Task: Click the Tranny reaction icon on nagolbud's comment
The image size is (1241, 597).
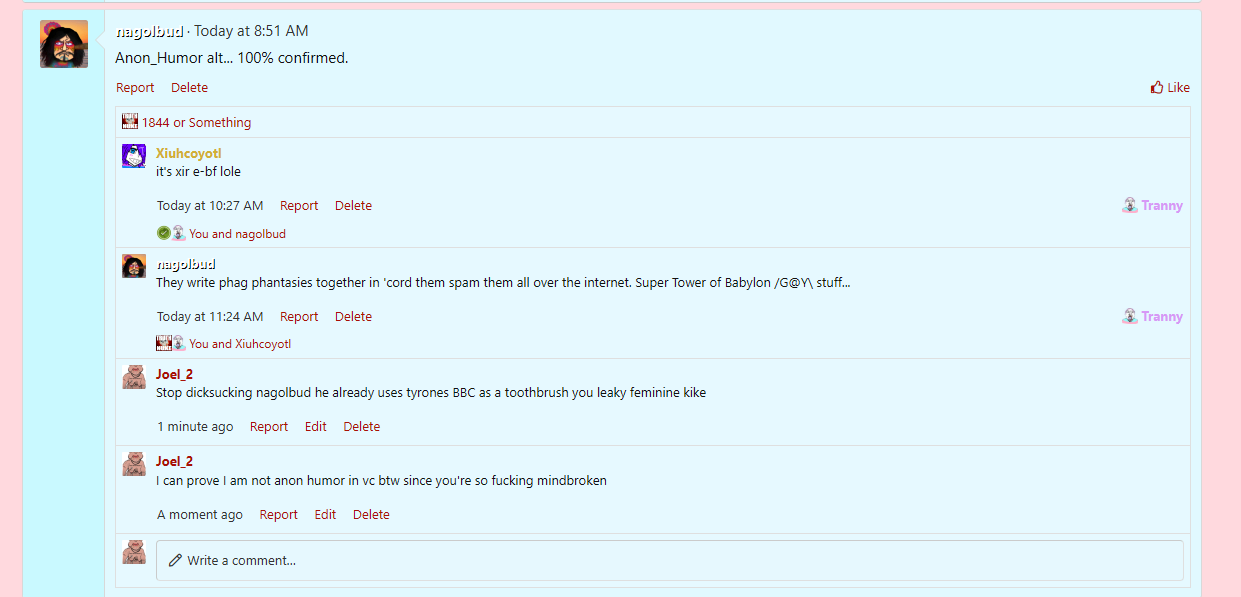Action: (1130, 316)
